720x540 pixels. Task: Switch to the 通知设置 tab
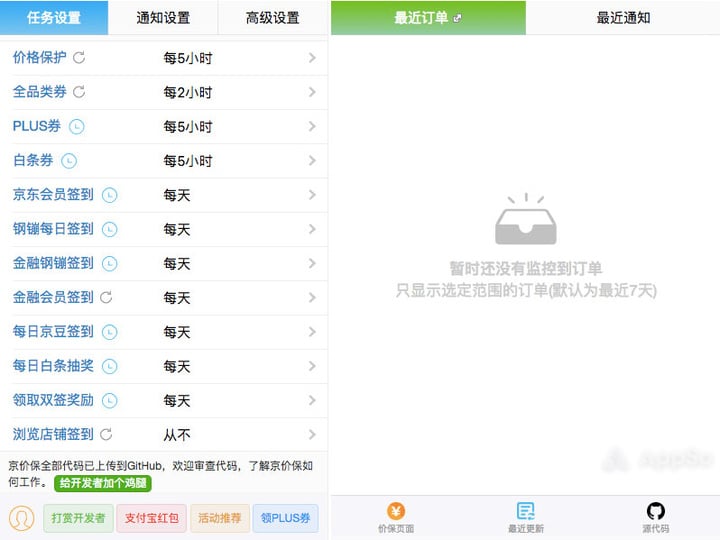pos(163,17)
